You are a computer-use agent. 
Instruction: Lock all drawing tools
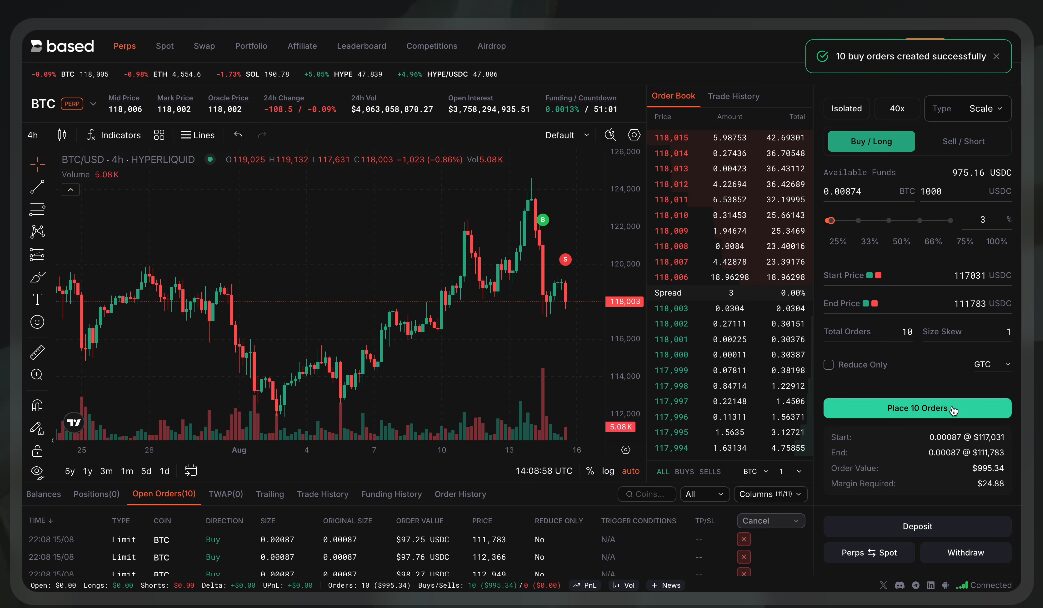click(37, 451)
